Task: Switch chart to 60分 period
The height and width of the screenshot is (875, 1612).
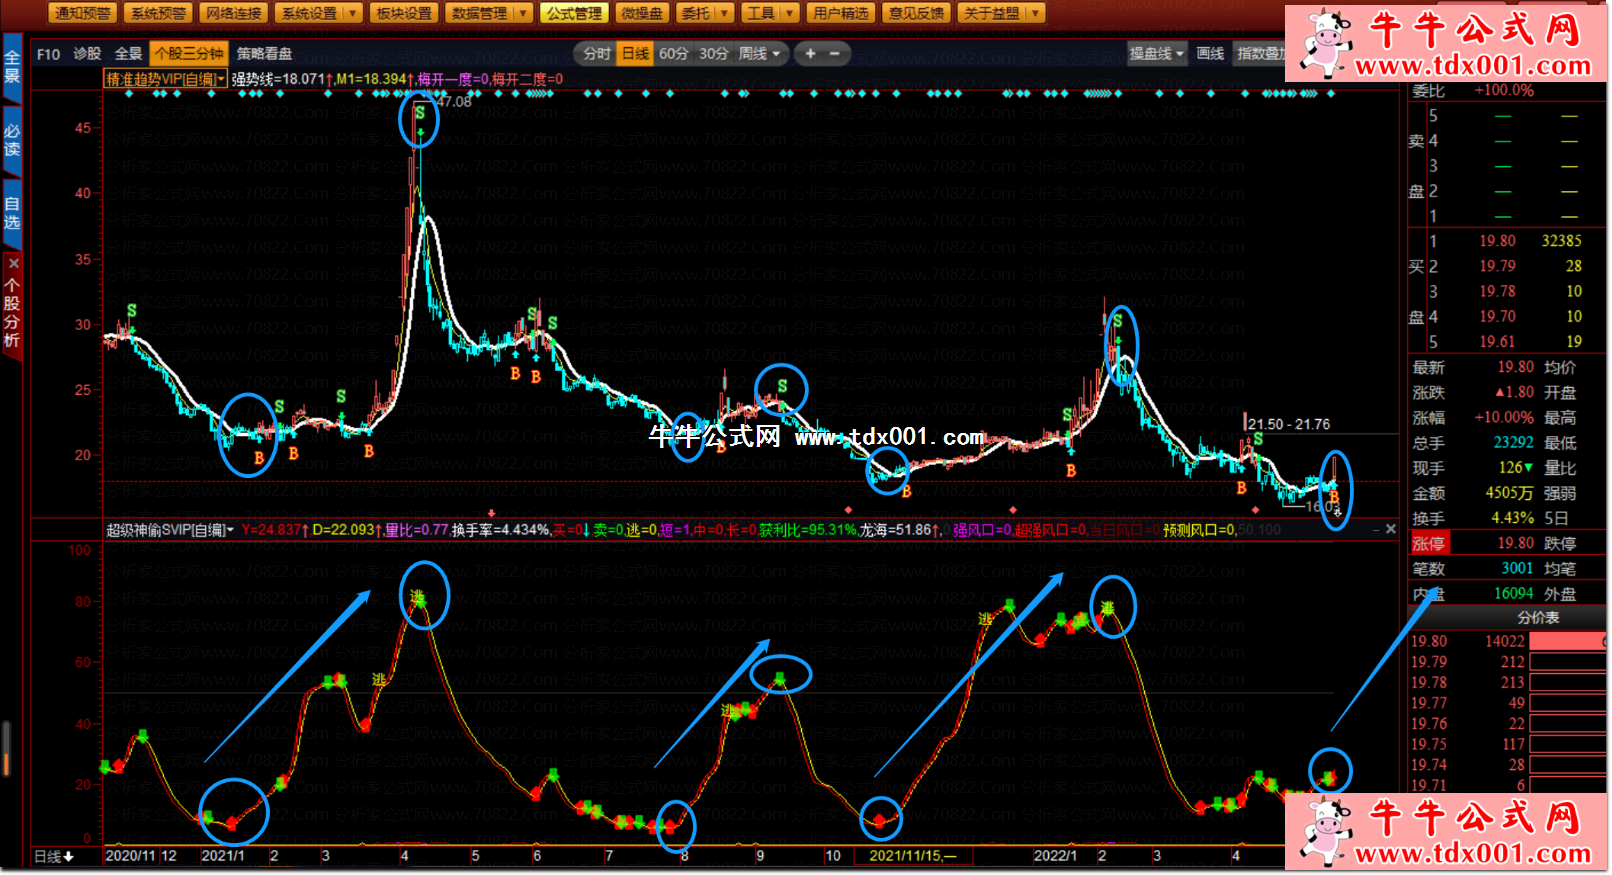Action: pos(674,54)
